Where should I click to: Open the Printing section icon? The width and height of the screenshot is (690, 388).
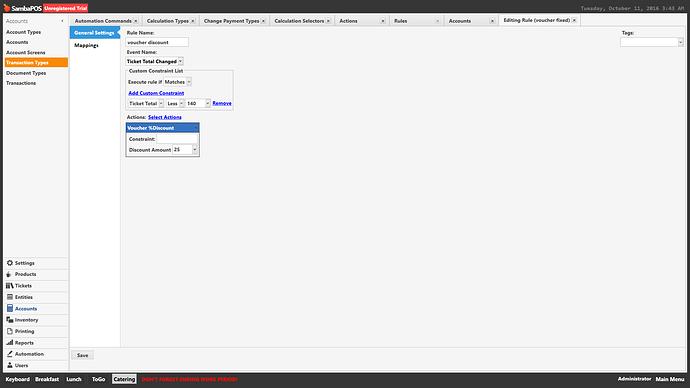pos(10,331)
